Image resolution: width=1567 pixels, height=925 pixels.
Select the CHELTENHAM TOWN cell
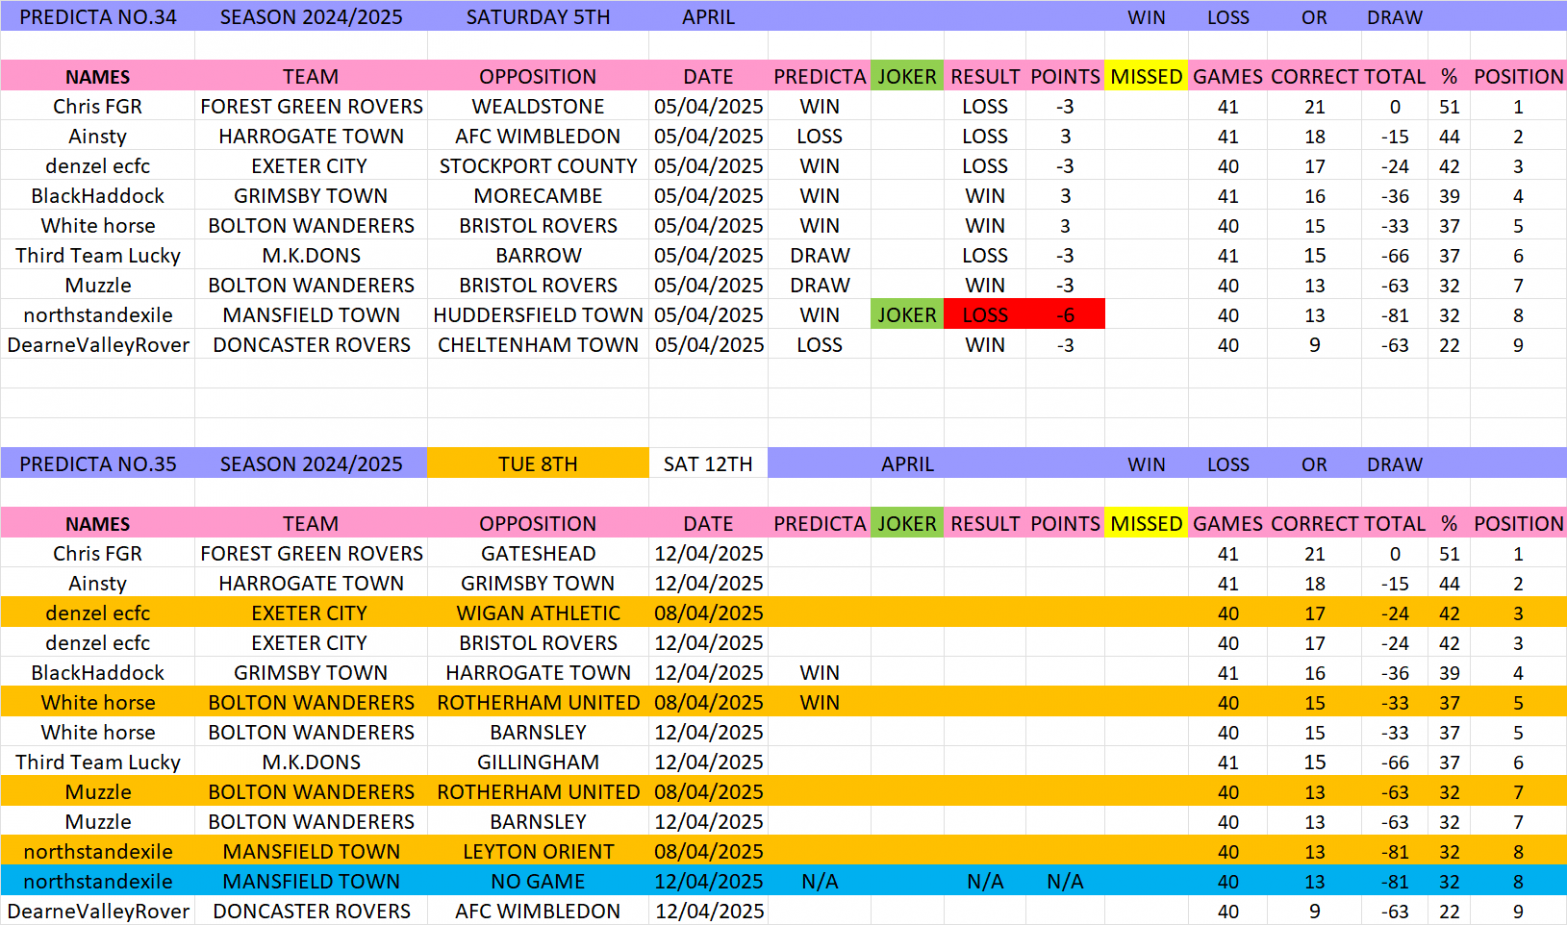point(538,345)
